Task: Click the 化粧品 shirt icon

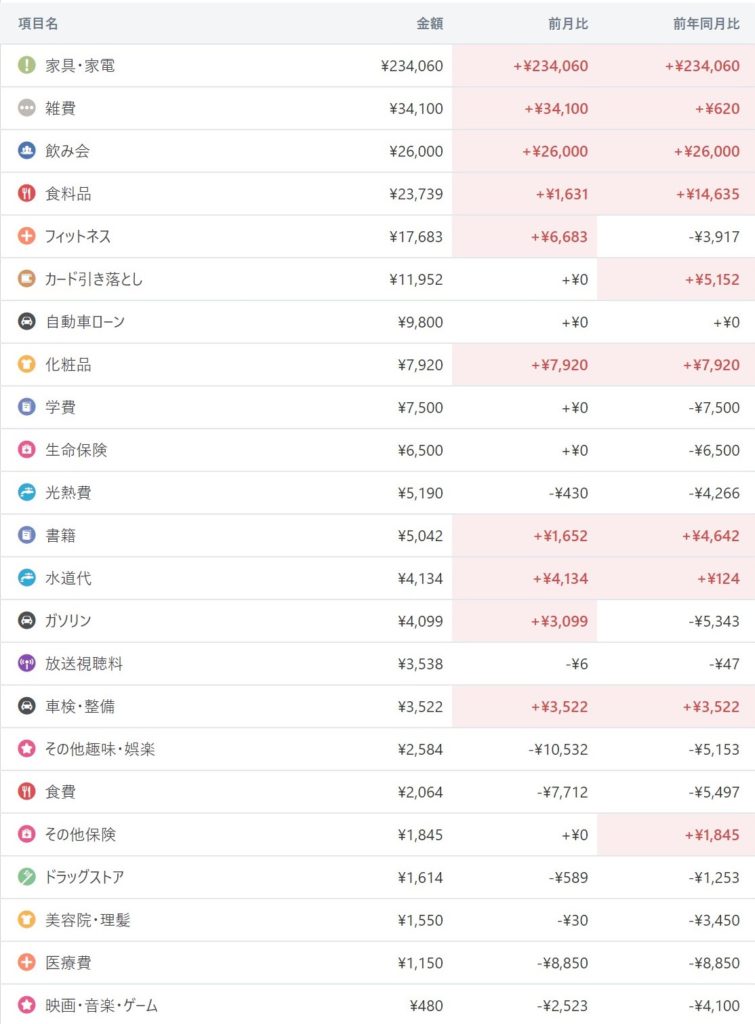Action: tap(27, 365)
